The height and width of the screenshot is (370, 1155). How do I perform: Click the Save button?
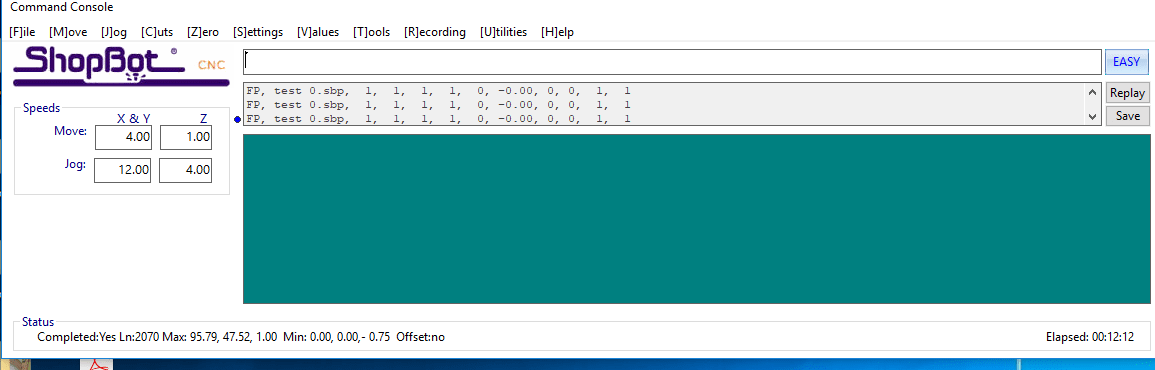pyautogui.click(x=1127, y=116)
